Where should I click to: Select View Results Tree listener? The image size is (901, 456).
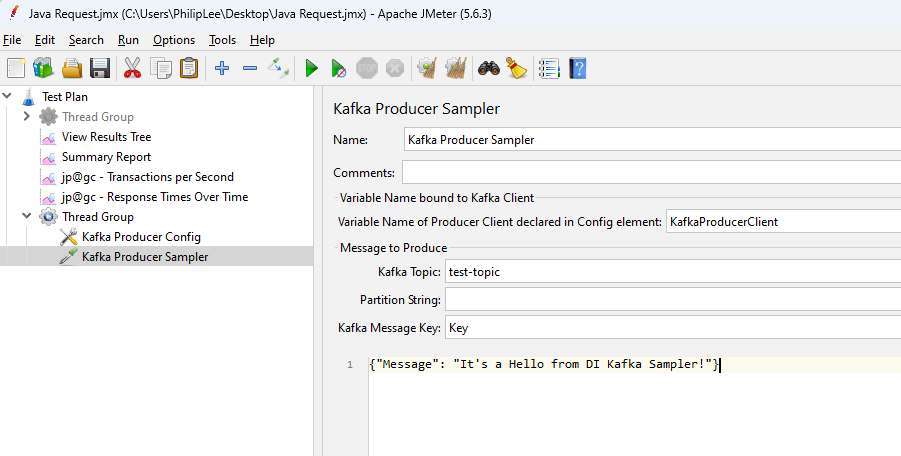(x=106, y=137)
